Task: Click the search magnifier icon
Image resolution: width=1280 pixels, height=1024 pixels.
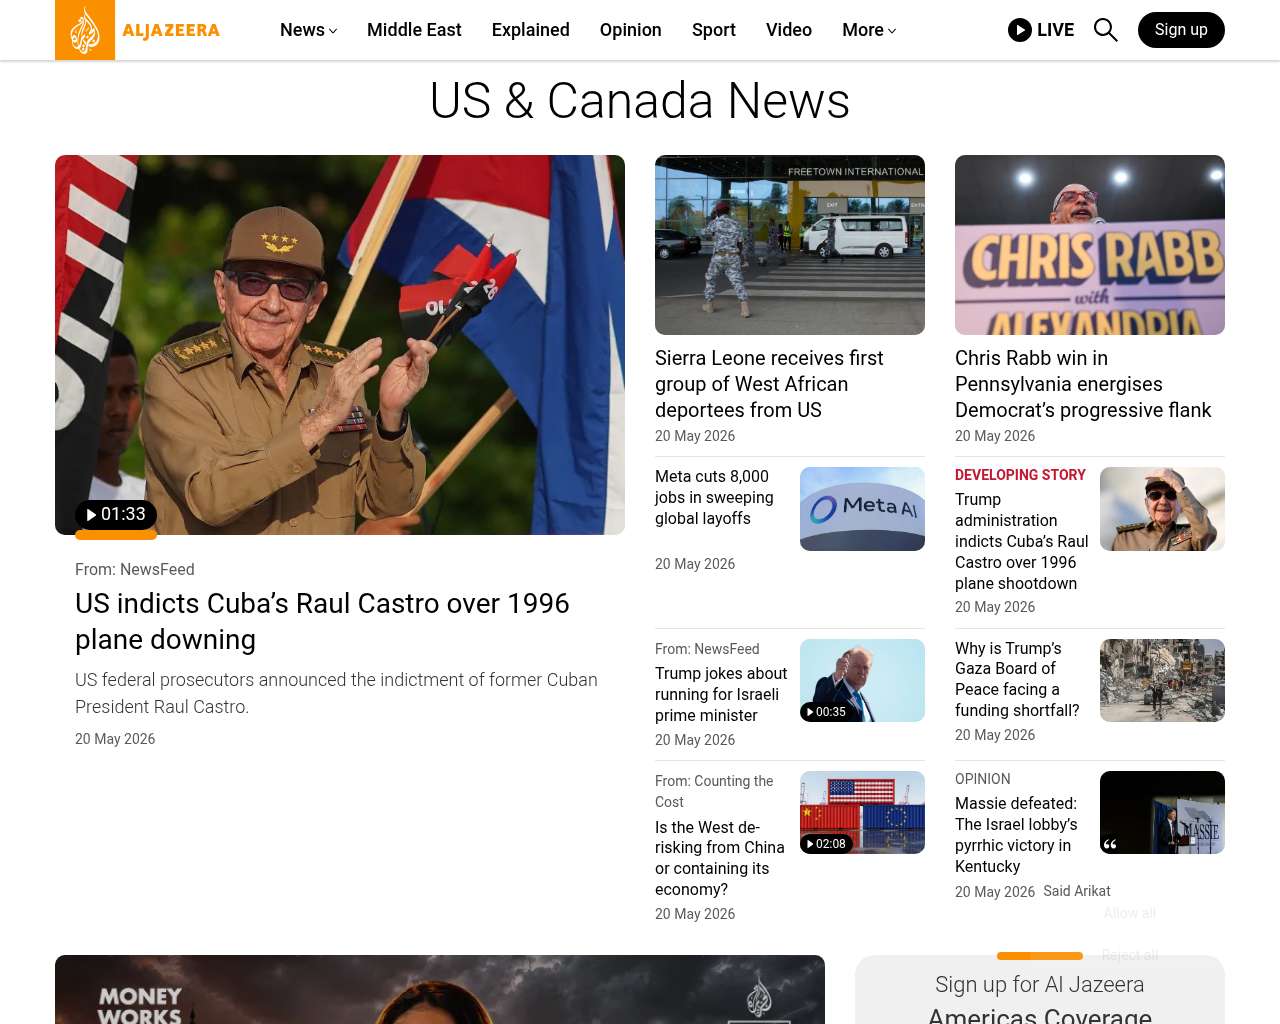Action: [1105, 30]
